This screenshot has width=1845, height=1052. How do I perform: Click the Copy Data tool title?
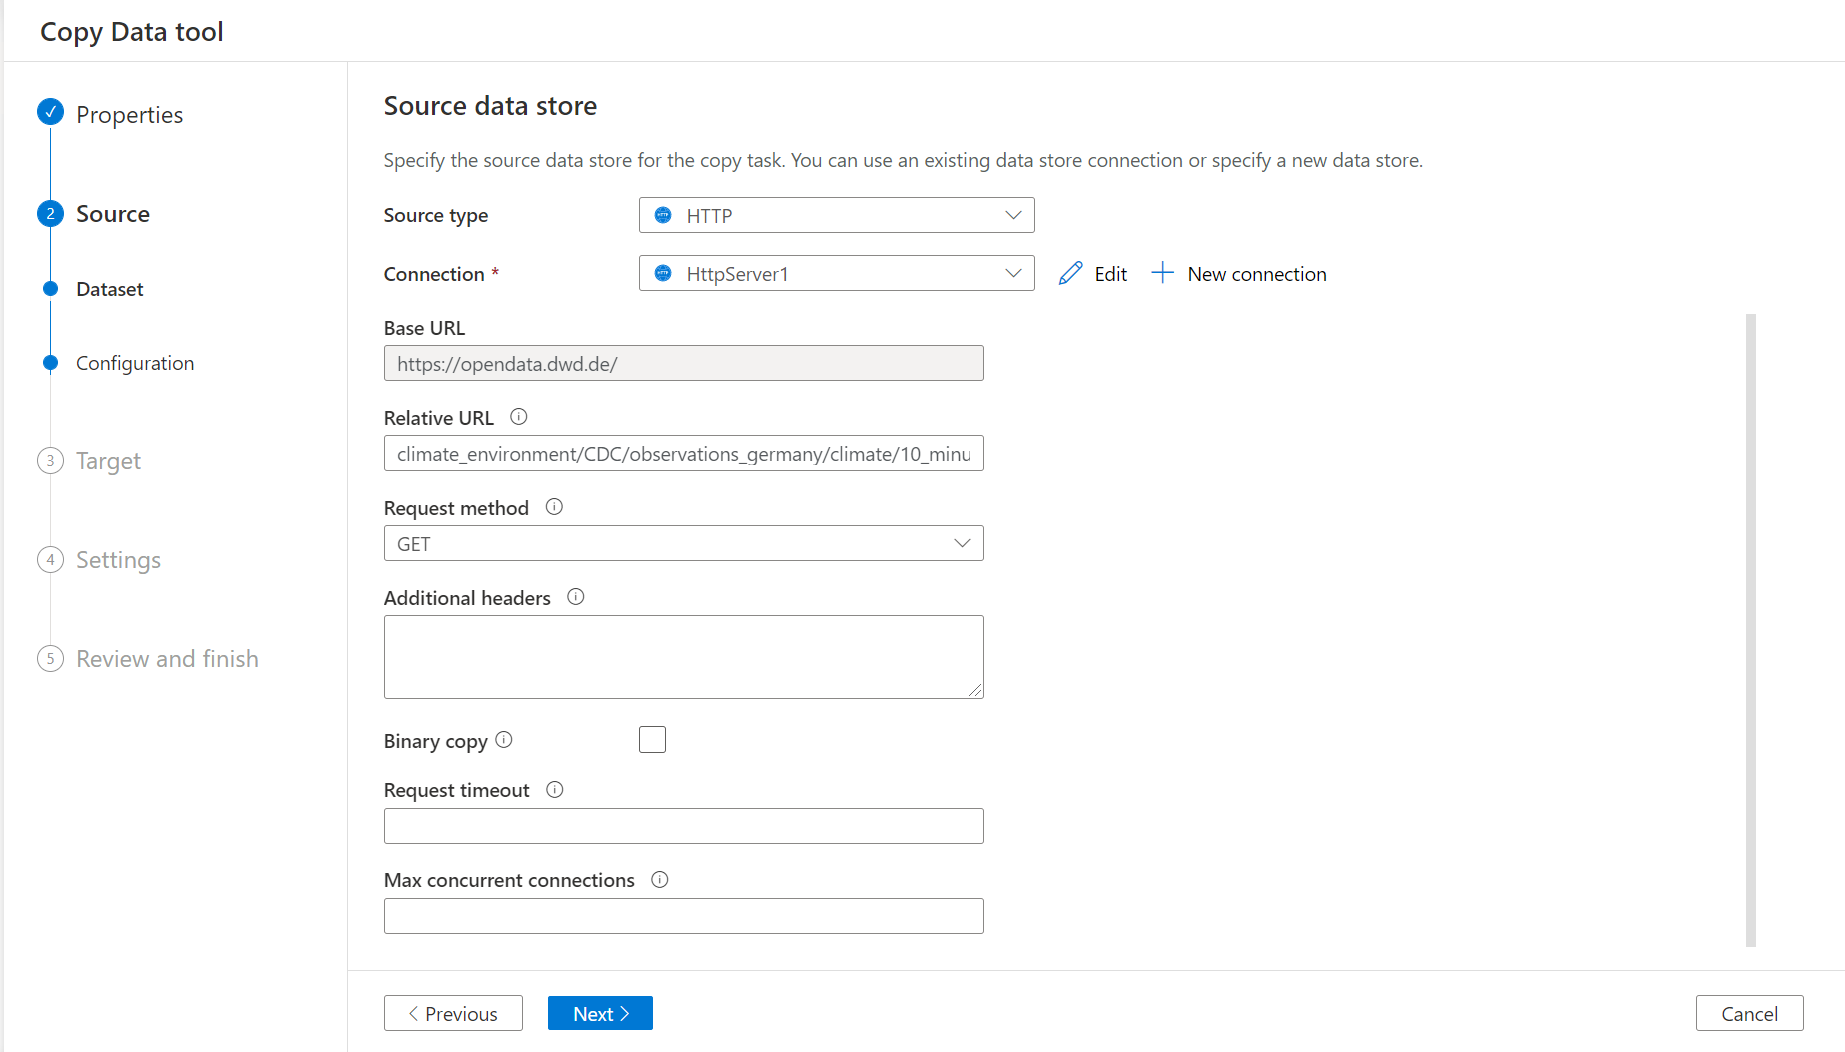(x=132, y=31)
